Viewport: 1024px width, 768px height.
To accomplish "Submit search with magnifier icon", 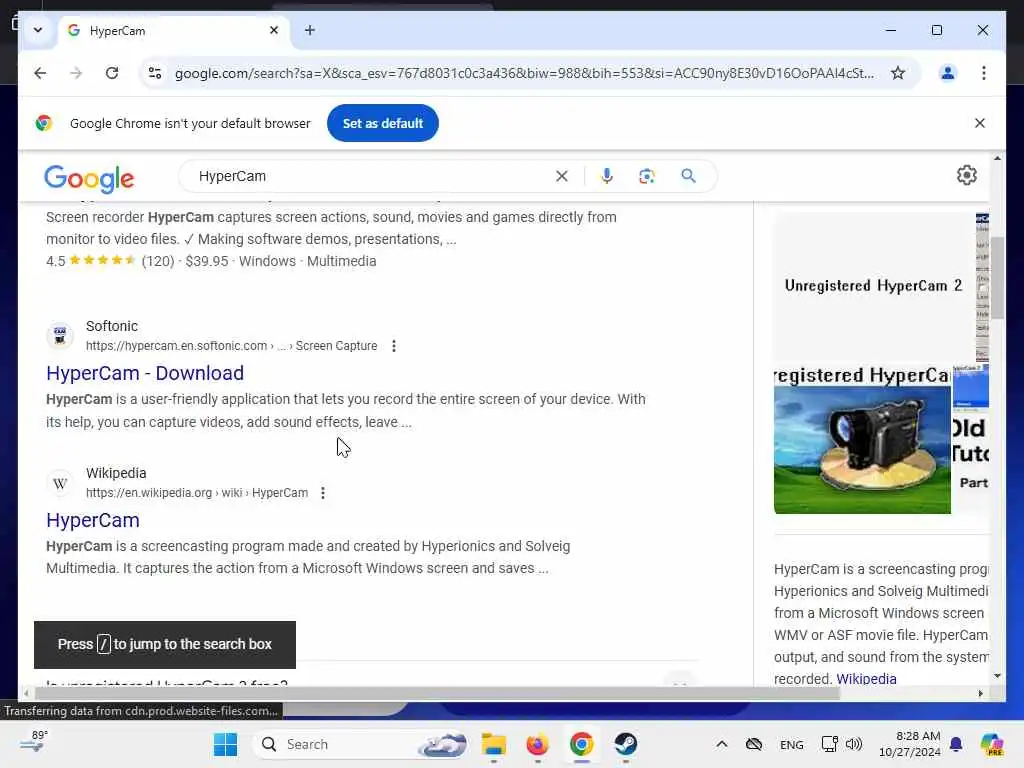I will tap(688, 176).
